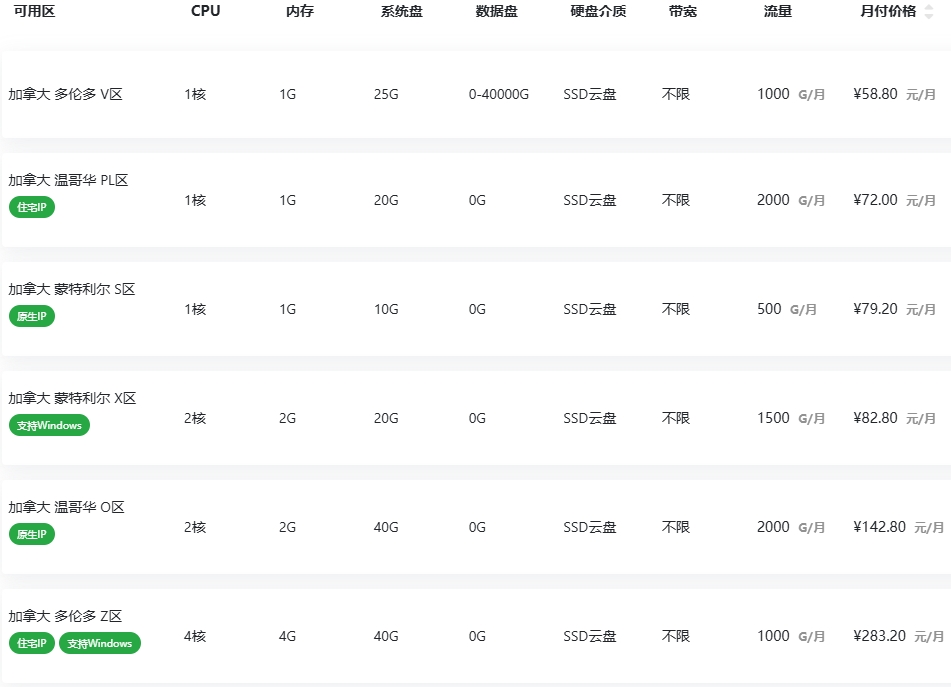Click the 住宅IP badge on 多伦多 Z区
Viewport: 951px width, 687px height.
(32, 643)
